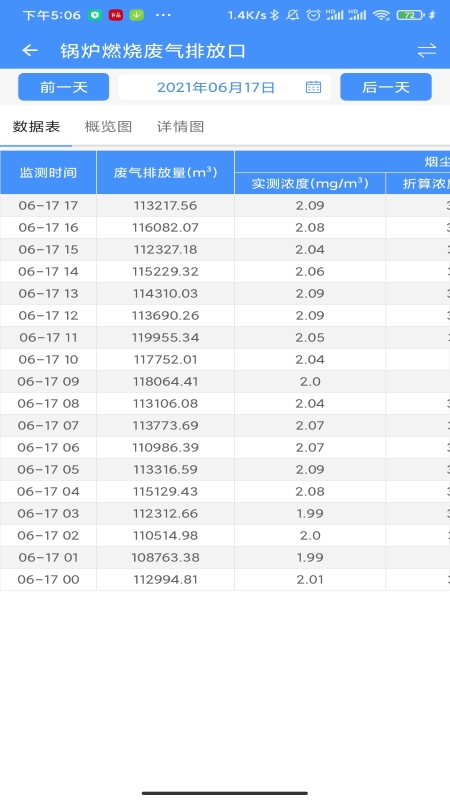
Task: Tap the switch arrows icon in header
Action: (x=427, y=51)
